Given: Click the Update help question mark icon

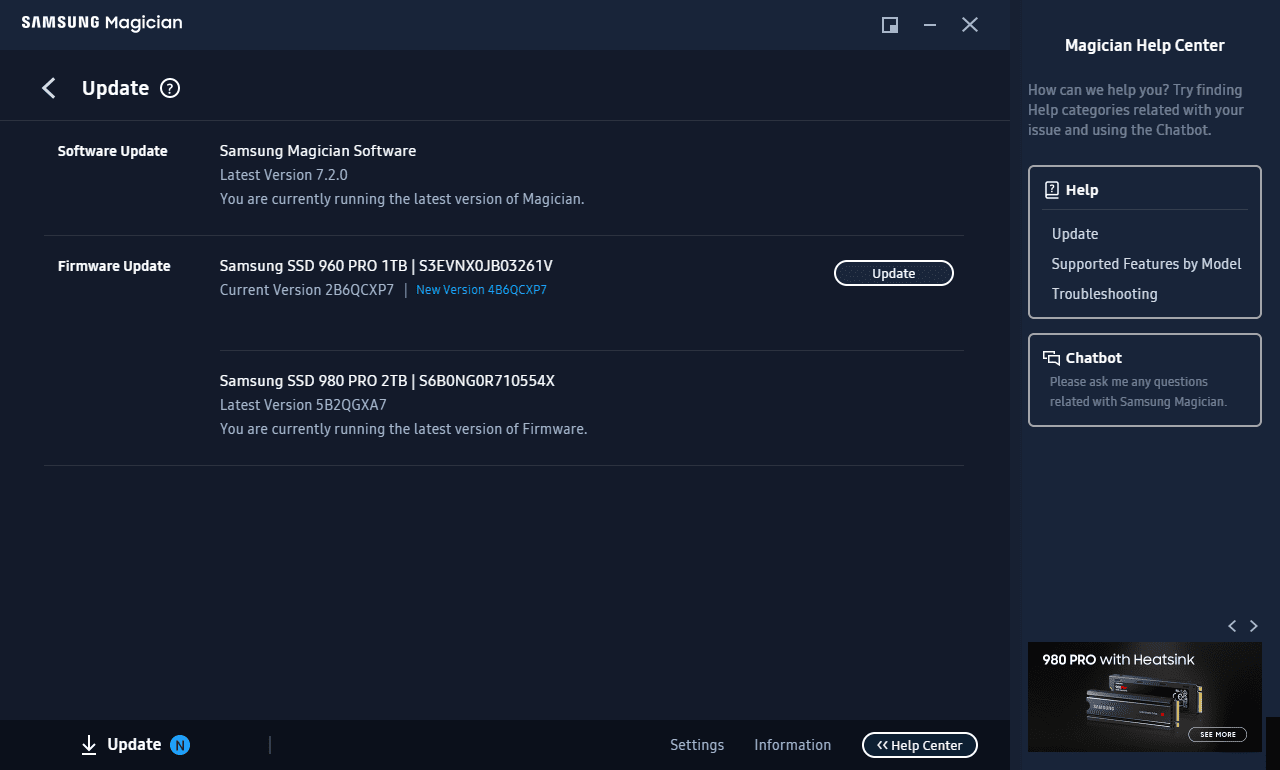Looking at the screenshot, I should pyautogui.click(x=170, y=88).
